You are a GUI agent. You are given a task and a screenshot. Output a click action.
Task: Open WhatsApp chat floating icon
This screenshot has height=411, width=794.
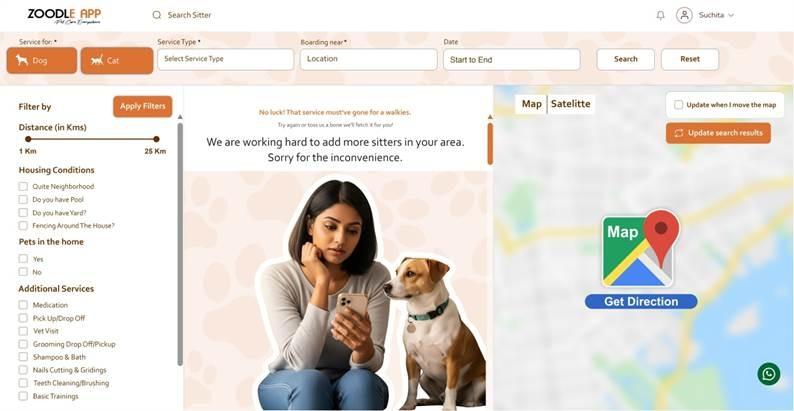(769, 374)
